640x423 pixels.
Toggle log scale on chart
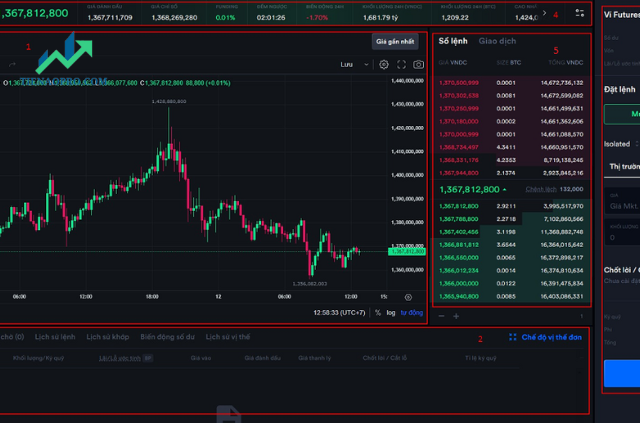(391, 313)
